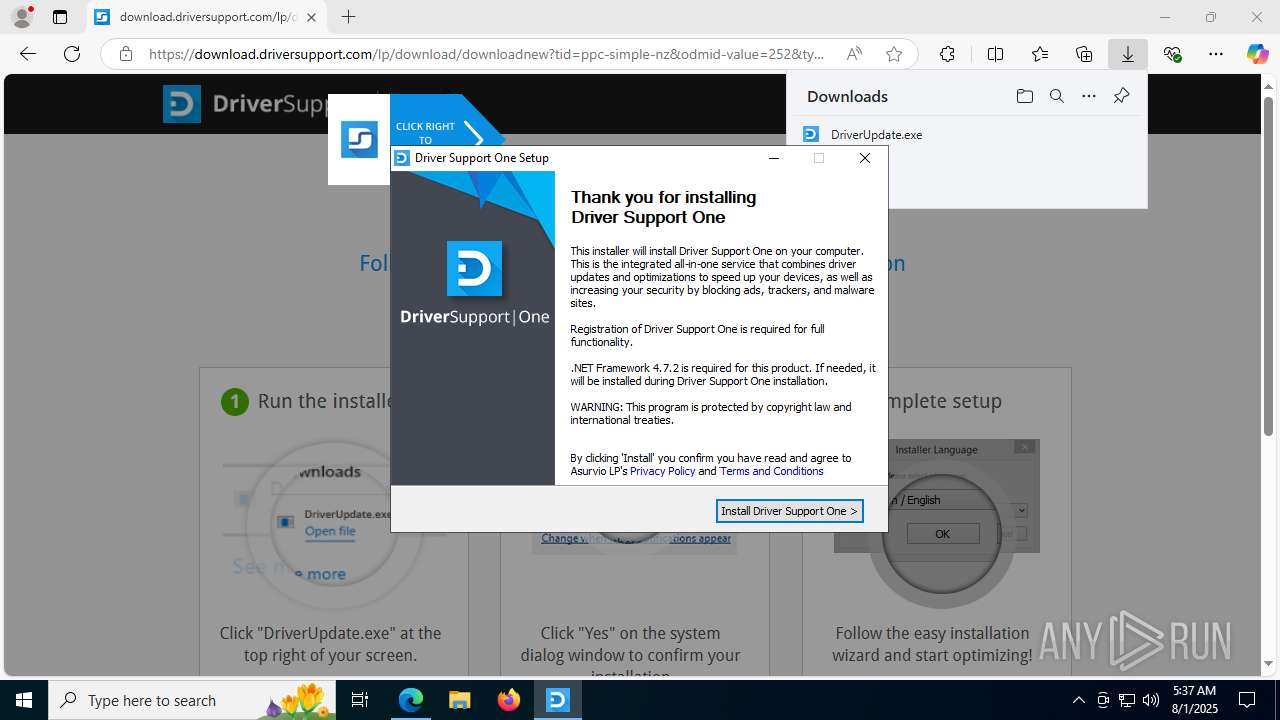Close the driversupport browser tab
1280x720 pixels.
coord(311,17)
